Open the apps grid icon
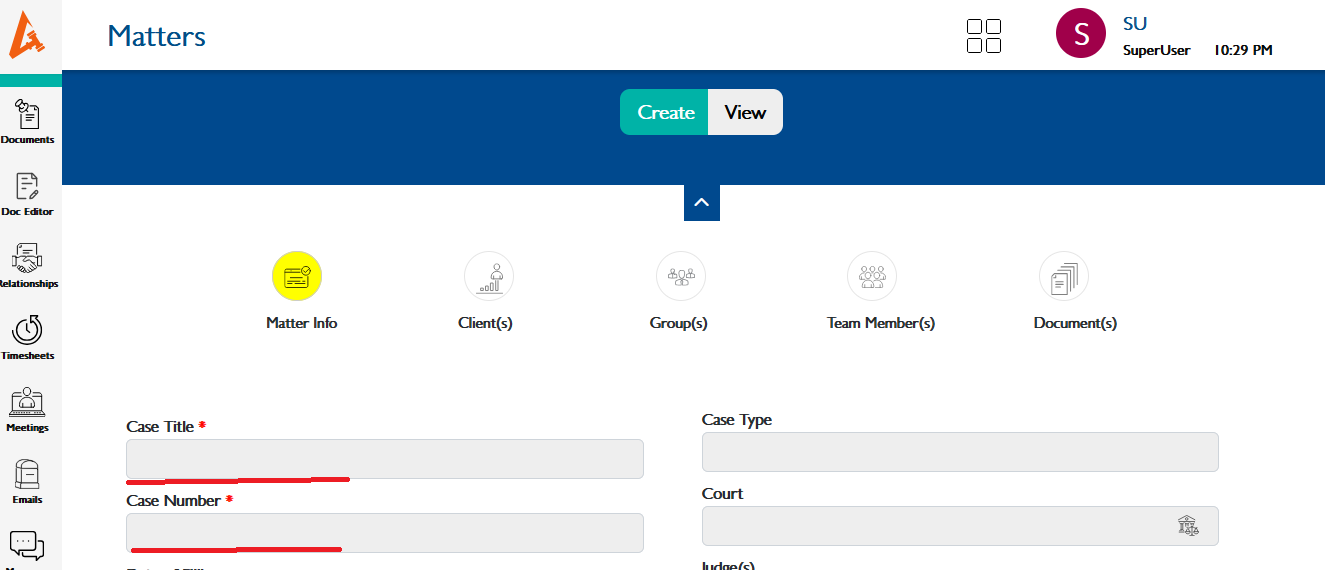This screenshot has height=570, width=1325. (984, 36)
